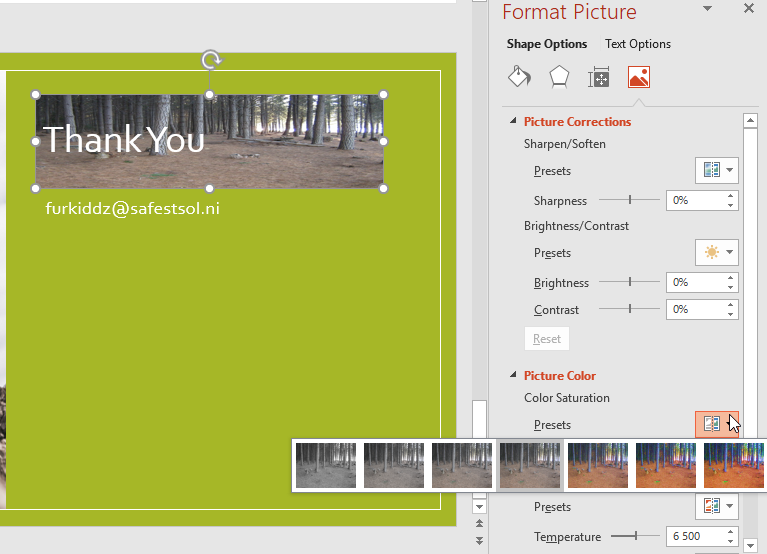Switch to Shape Options tab

pyautogui.click(x=547, y=44)
